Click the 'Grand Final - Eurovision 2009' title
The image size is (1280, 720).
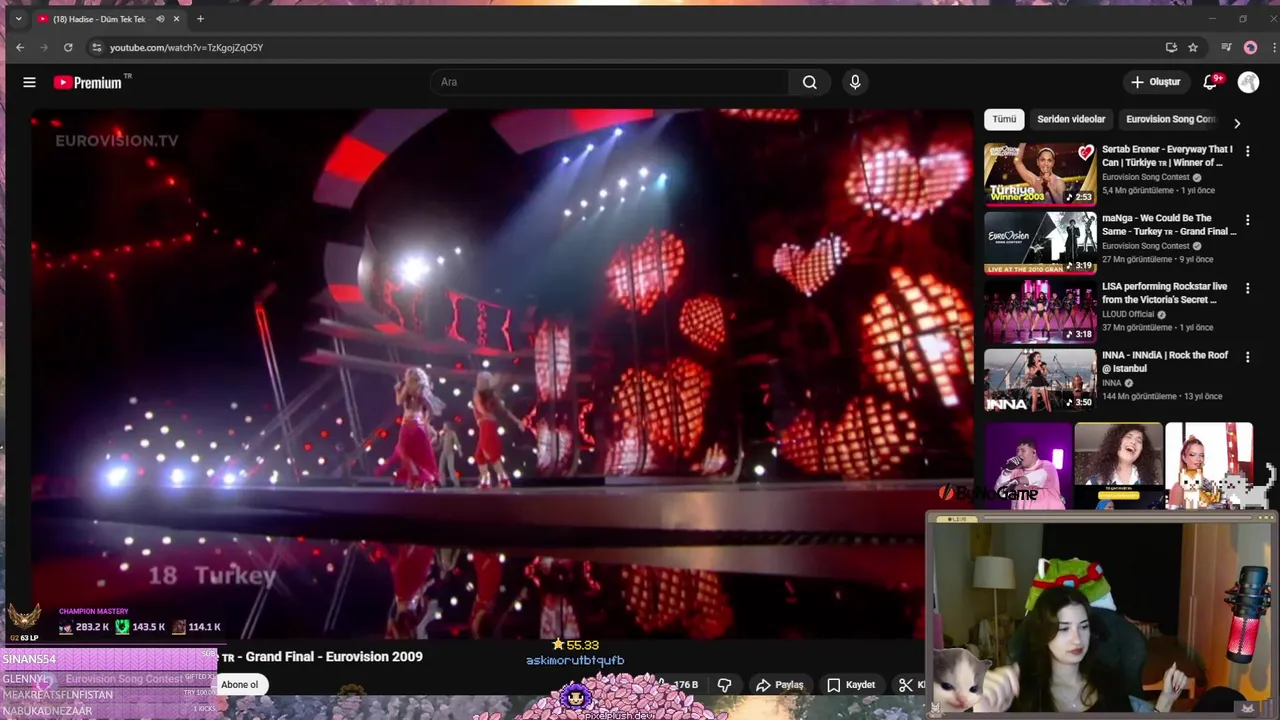334,657
